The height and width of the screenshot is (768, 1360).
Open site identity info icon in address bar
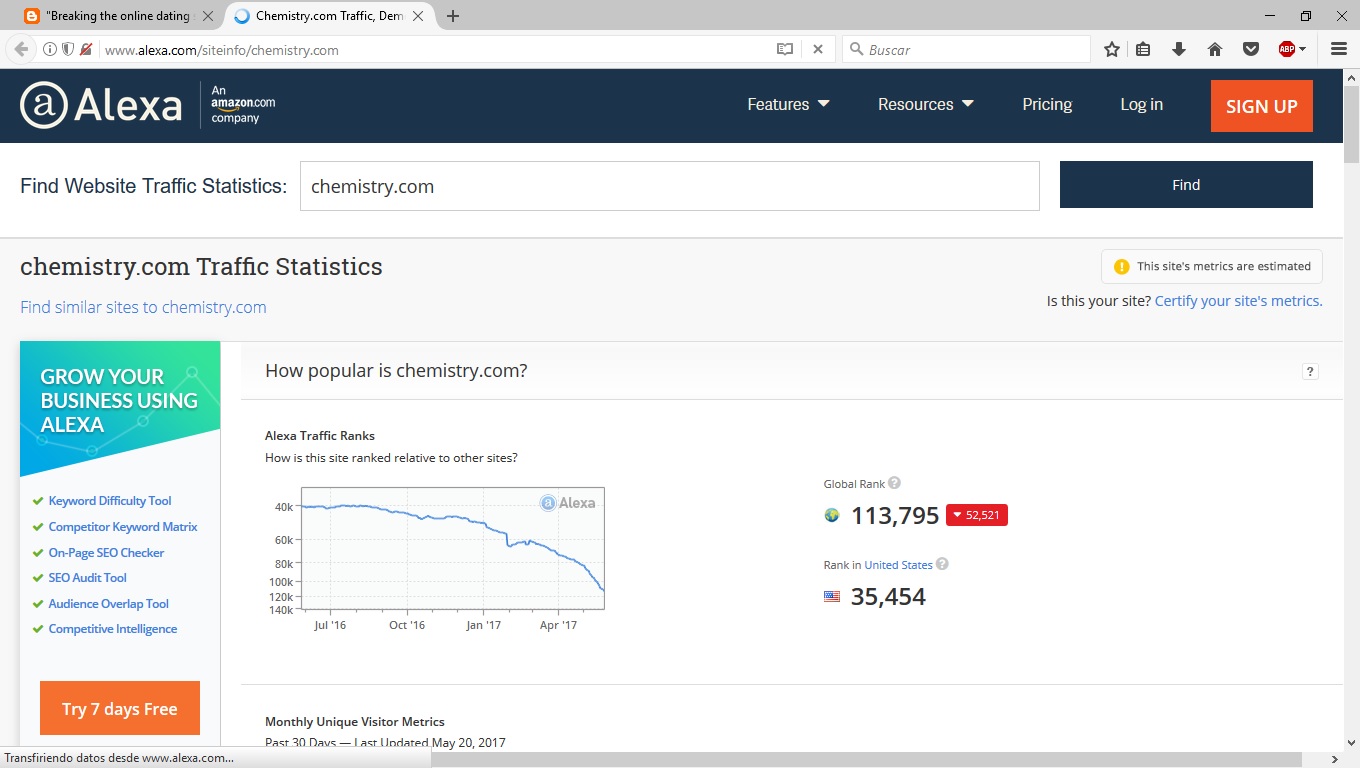click(50, 49)
